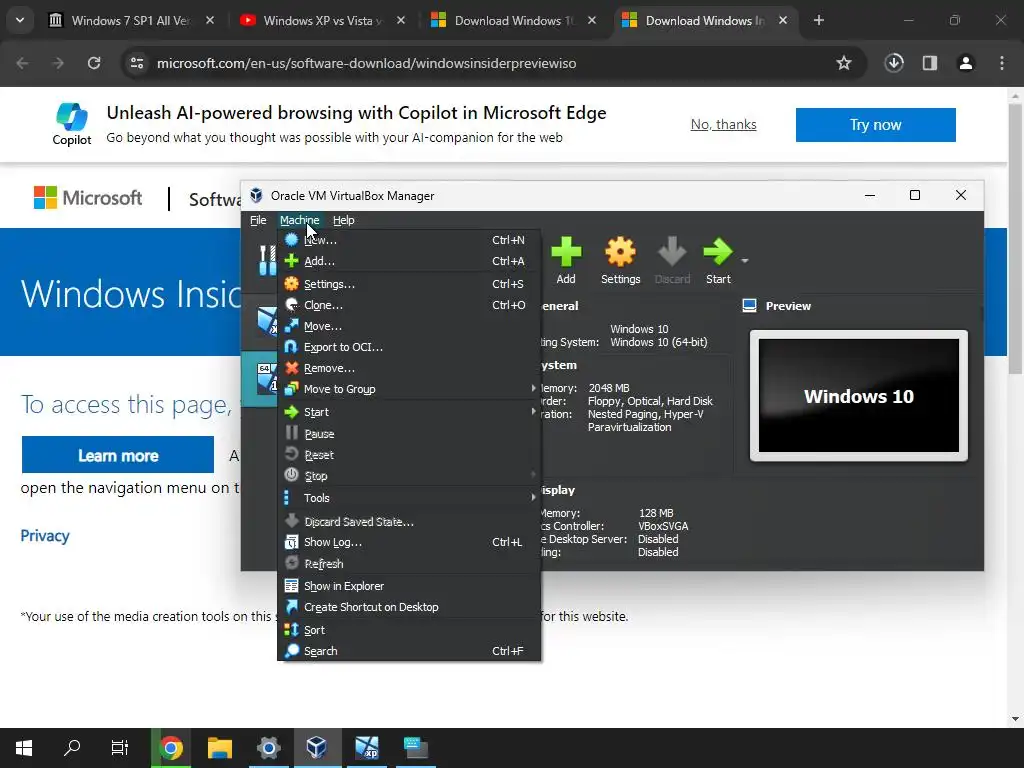1024x768 pixels.
Task: Switch to Download Windows 10 tab
Action: coord(513,21)
